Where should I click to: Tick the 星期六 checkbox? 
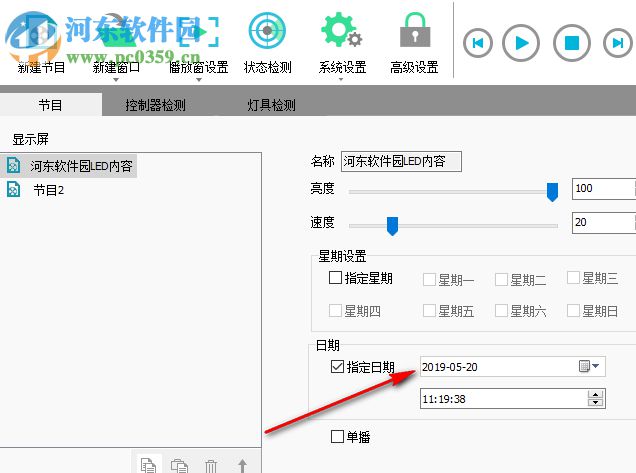tap(501, 311)
